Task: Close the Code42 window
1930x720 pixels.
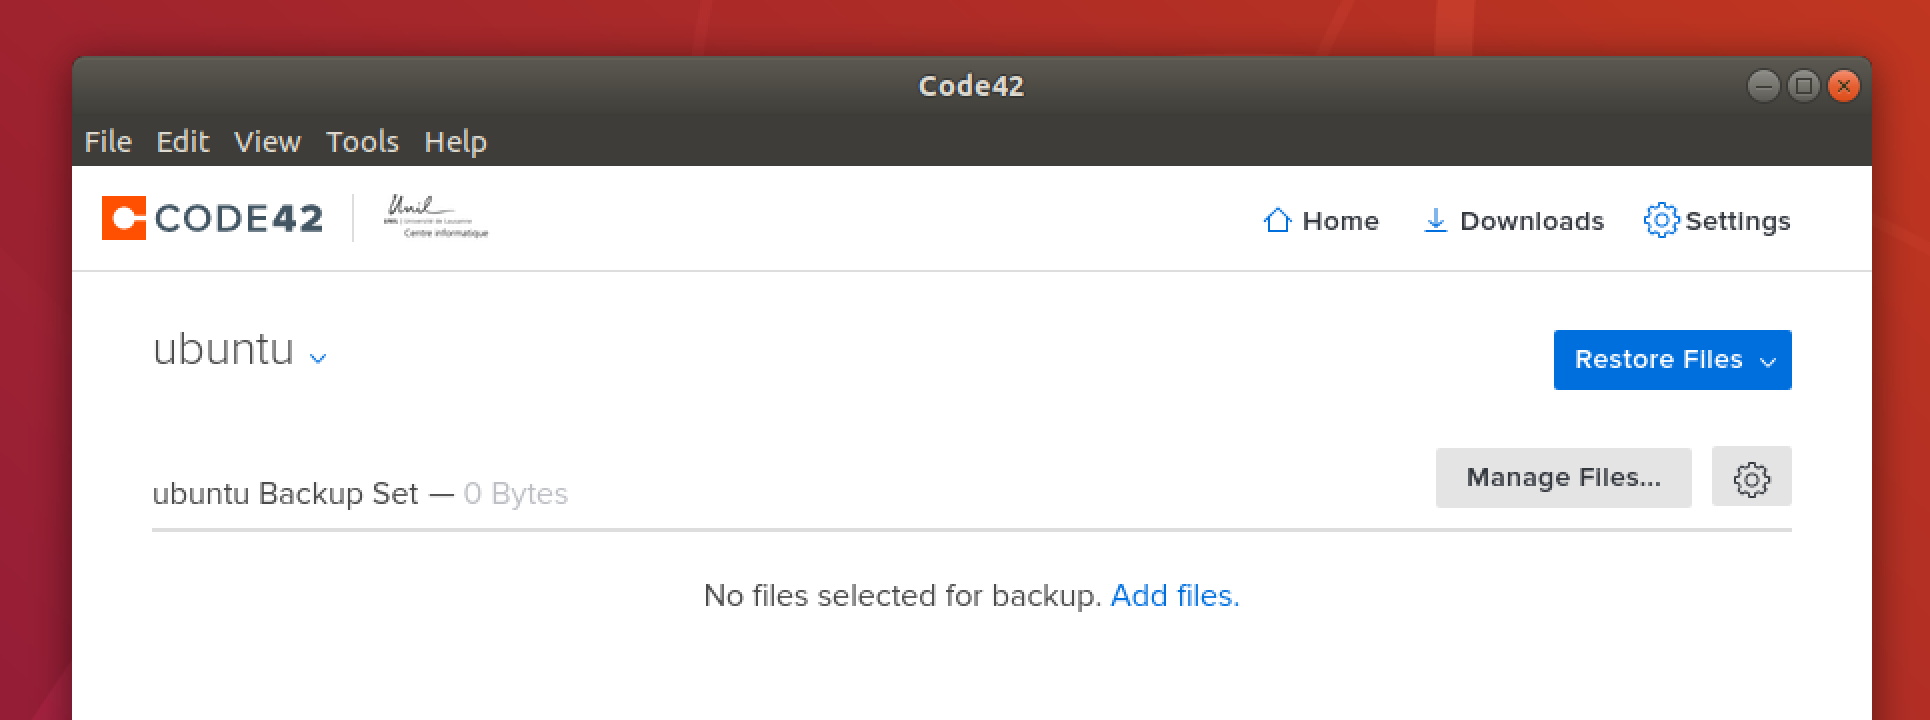Action: pyautogui.click(x=1843, y=86)
